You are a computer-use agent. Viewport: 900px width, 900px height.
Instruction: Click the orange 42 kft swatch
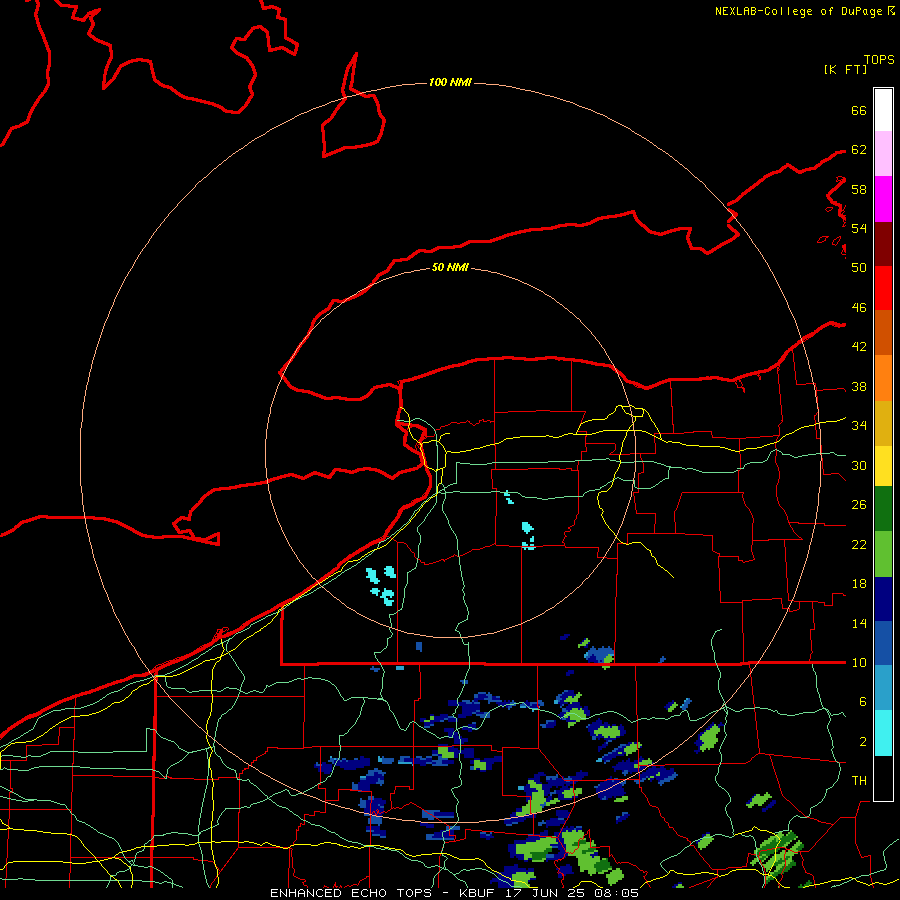point(883,378)
